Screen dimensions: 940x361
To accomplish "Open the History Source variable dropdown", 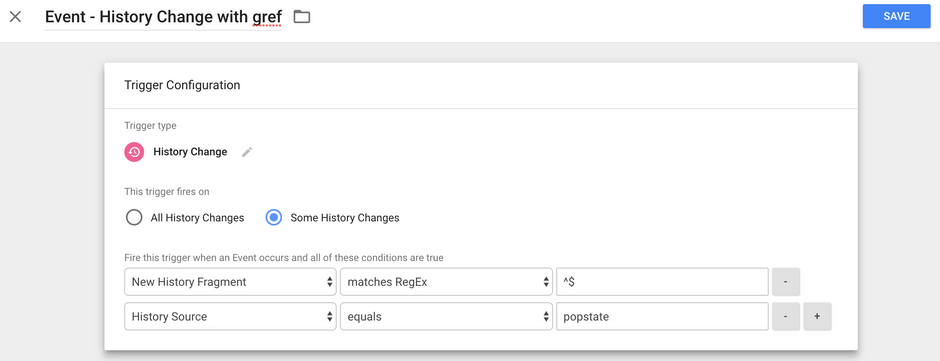I will [x=230, y=317].
